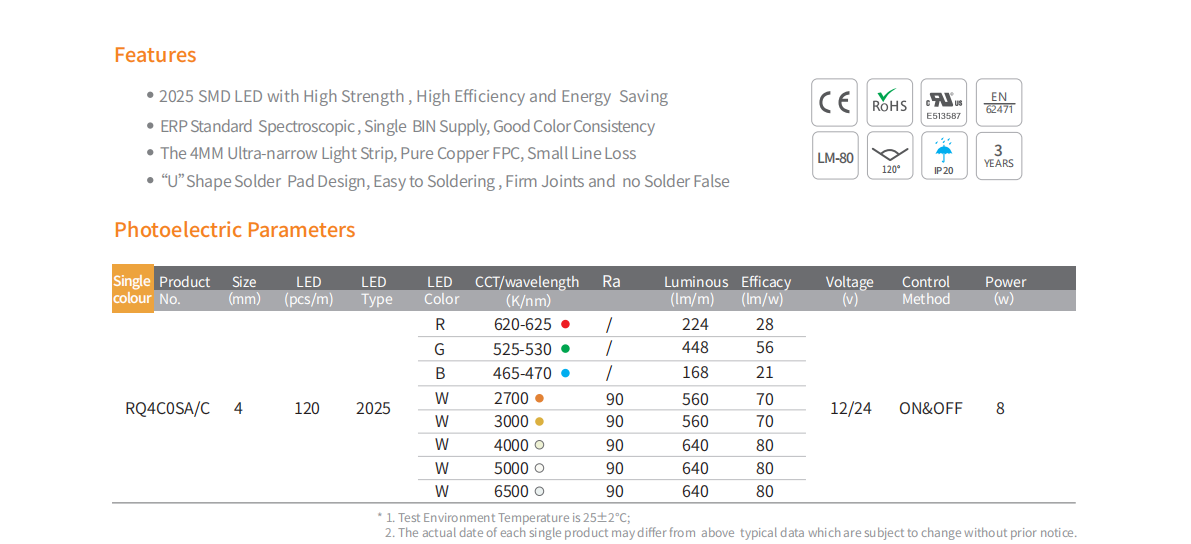Click the red dot beside 620-625
The width and height of the screenshot is (1191, 544).
point(565,324)
